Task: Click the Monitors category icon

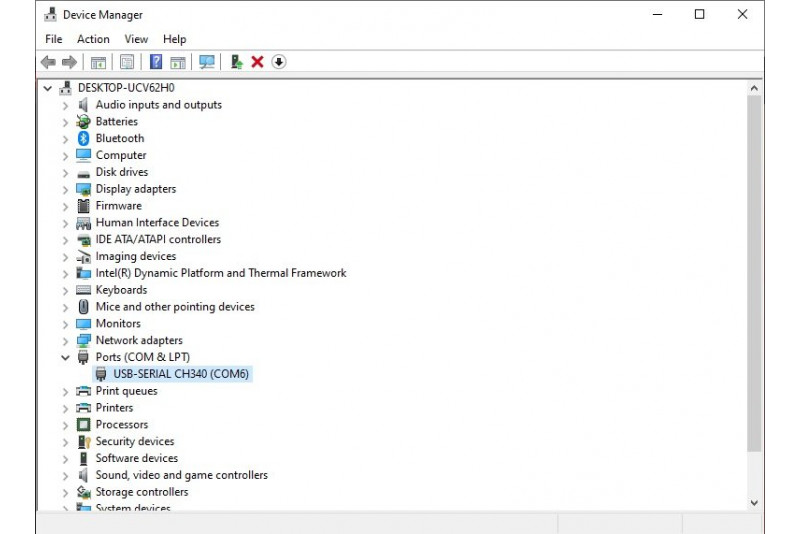Action: tap(83, 323)
